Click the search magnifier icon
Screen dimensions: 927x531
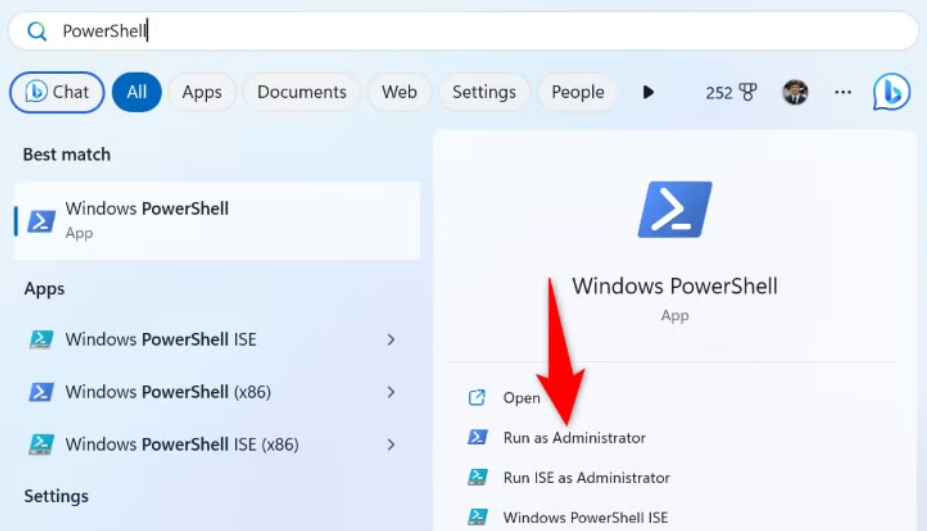(x=37, y=31)
